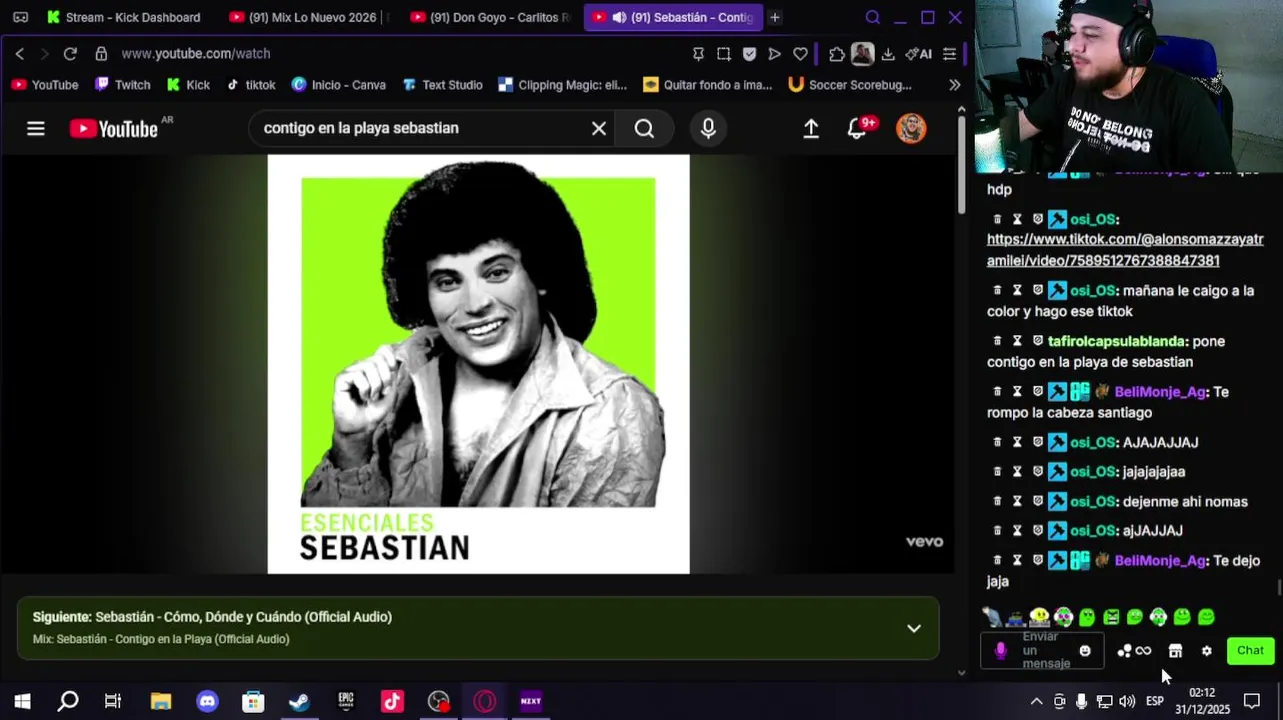
Task: Timeout osi_OS 'jajajajajaa' message hourglass icon
Action: pyautogui.click(x=1017, y=472)
